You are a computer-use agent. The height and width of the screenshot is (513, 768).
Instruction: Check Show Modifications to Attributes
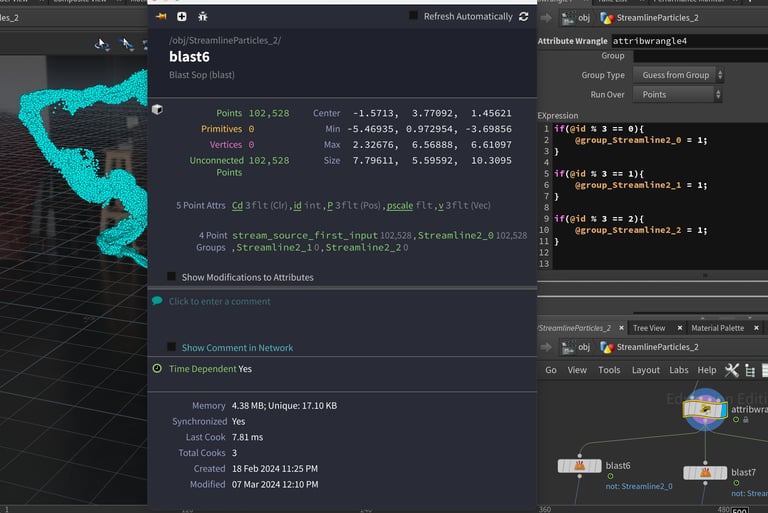171,276
